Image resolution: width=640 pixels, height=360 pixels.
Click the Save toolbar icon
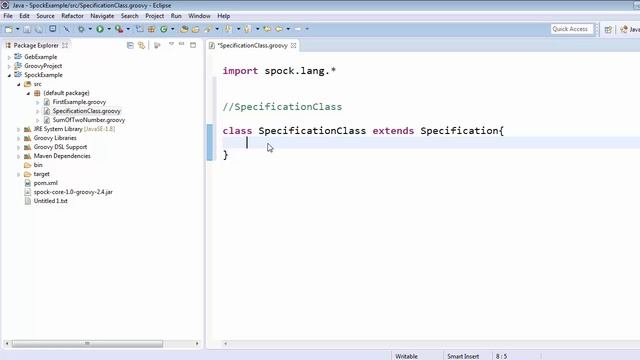[27, 29]
